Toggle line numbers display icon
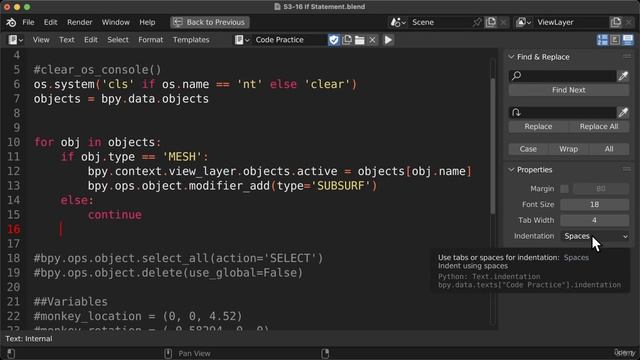The image size is (640, 360). pyautogui.click(x=602, y=40)
